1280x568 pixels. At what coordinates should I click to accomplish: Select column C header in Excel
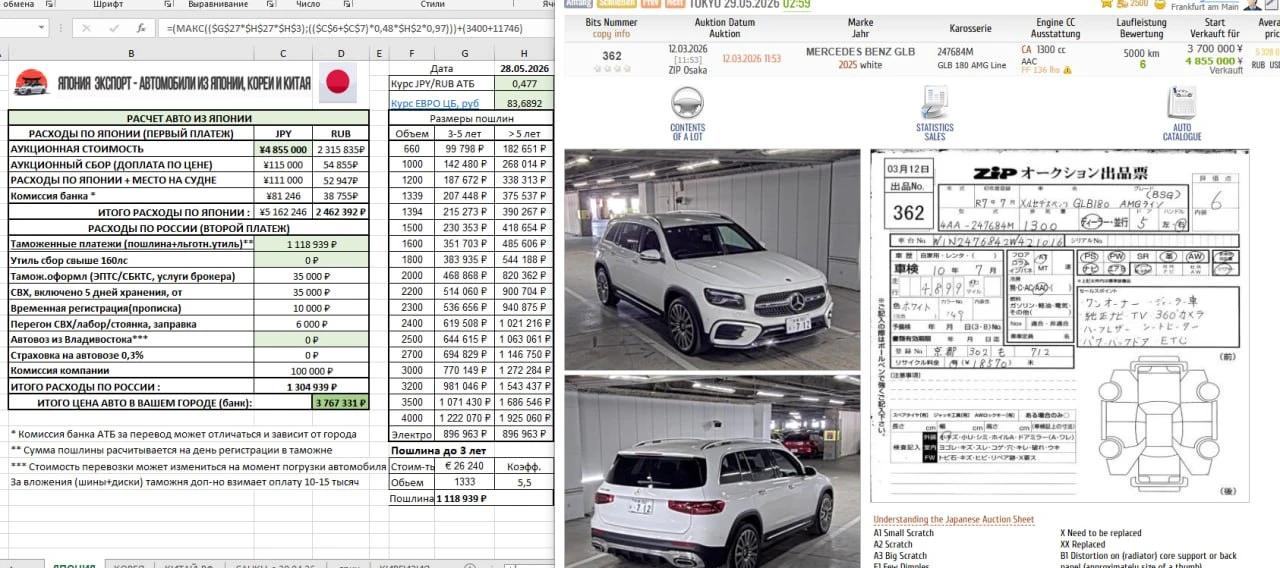click(283, 52)
